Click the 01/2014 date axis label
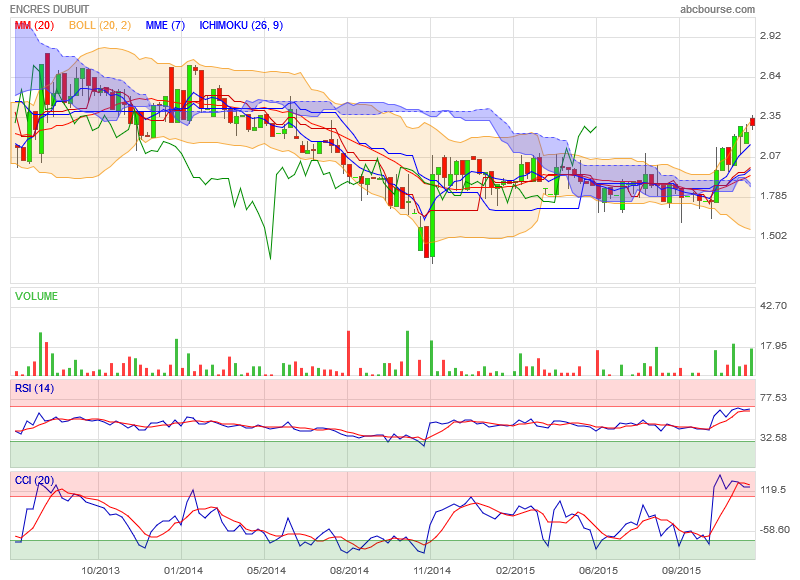Viewport: 800px width, 580px height. point(183,570)
